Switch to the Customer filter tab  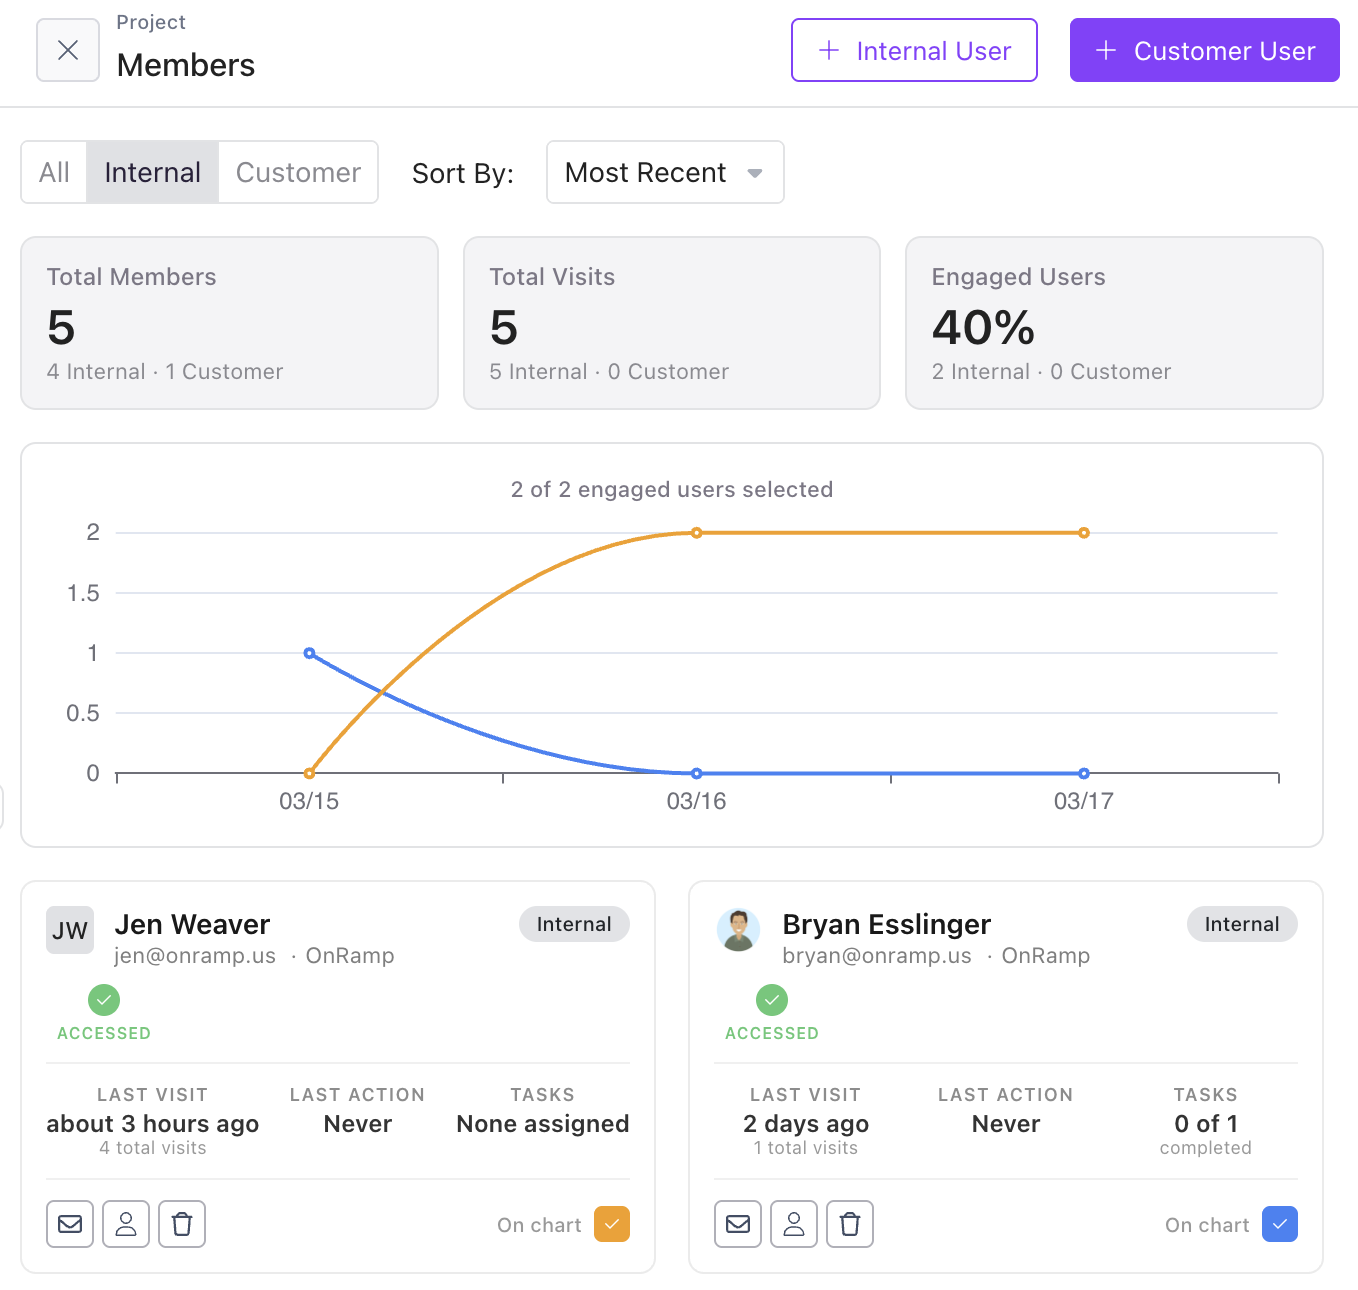click(x=297, y=172)
